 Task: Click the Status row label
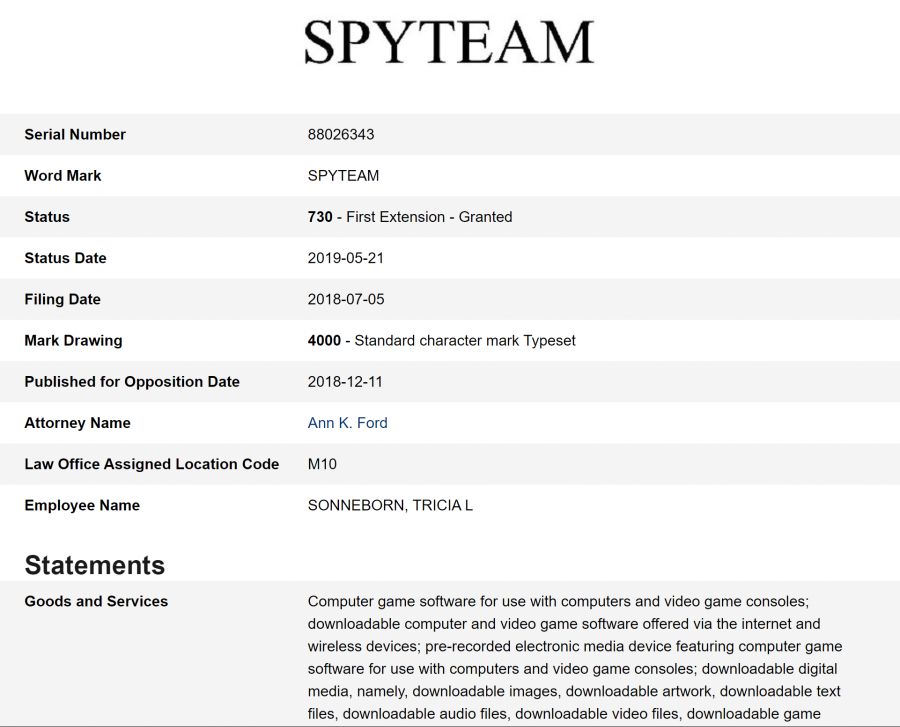click(x=47, y=217)
